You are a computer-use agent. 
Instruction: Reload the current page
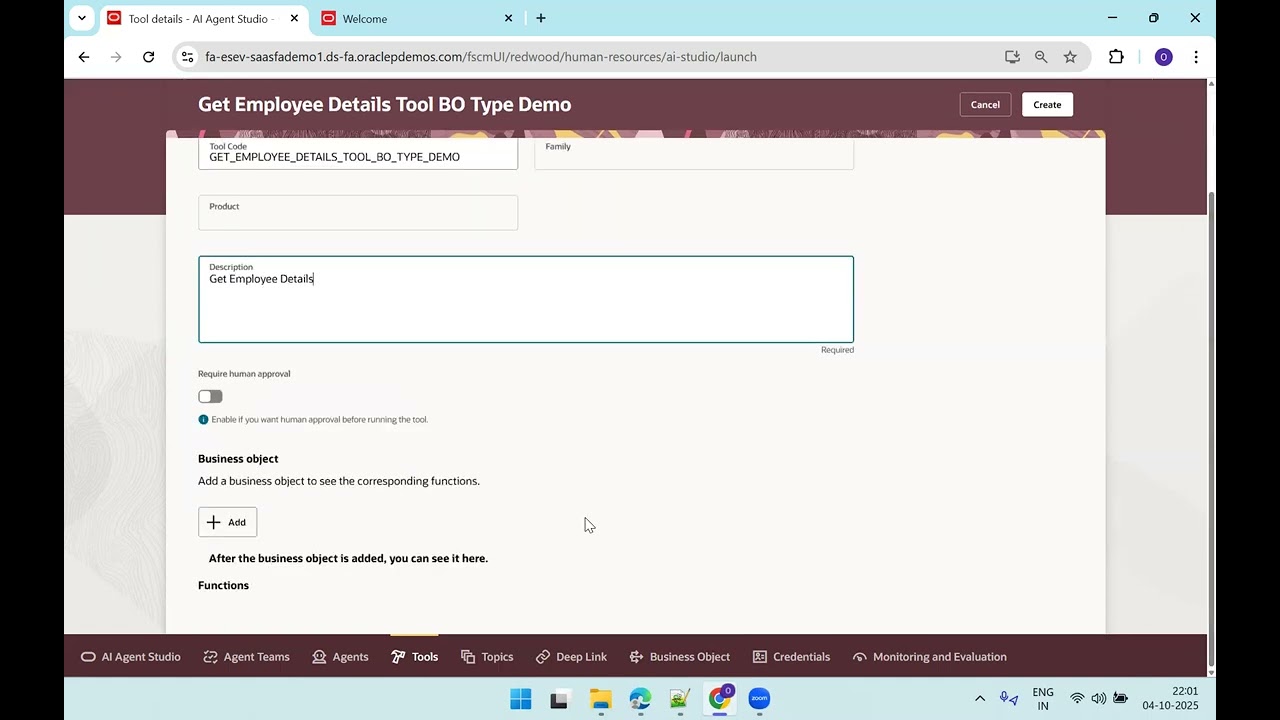(148, 57)
